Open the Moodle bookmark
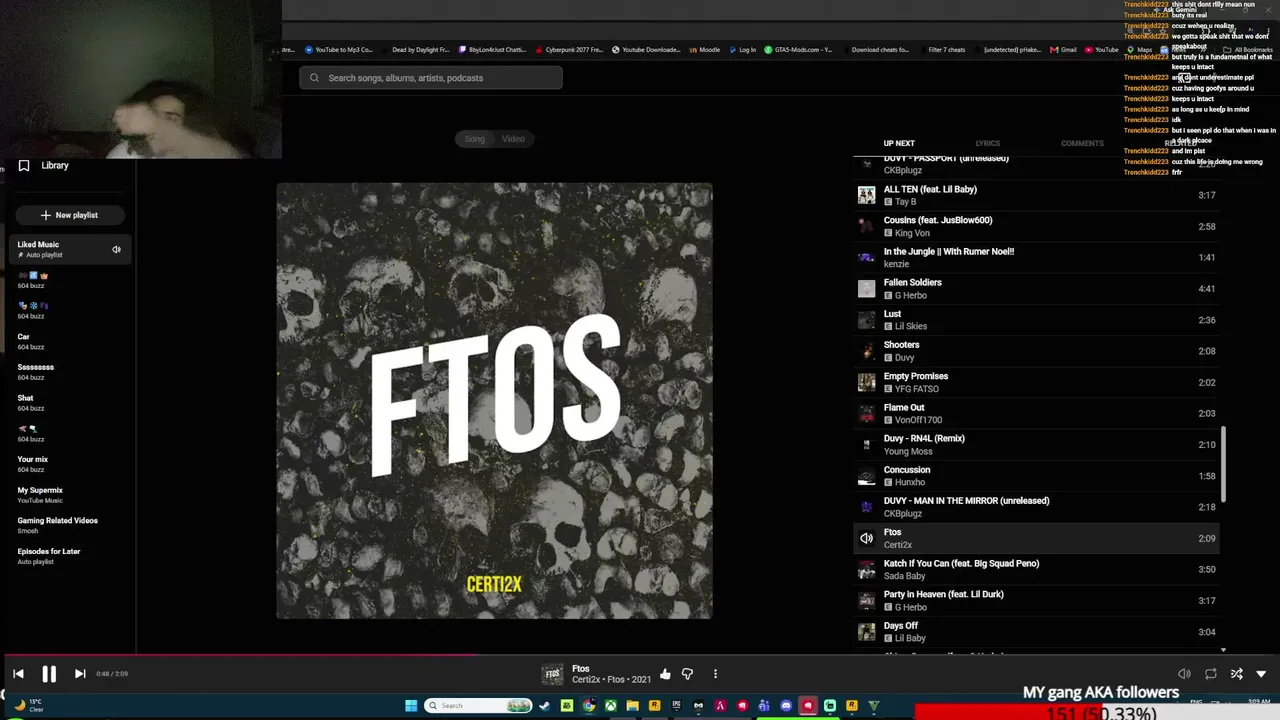Image resolution: width=1280 pixels, height=720 pixels. tap(704, 50)
